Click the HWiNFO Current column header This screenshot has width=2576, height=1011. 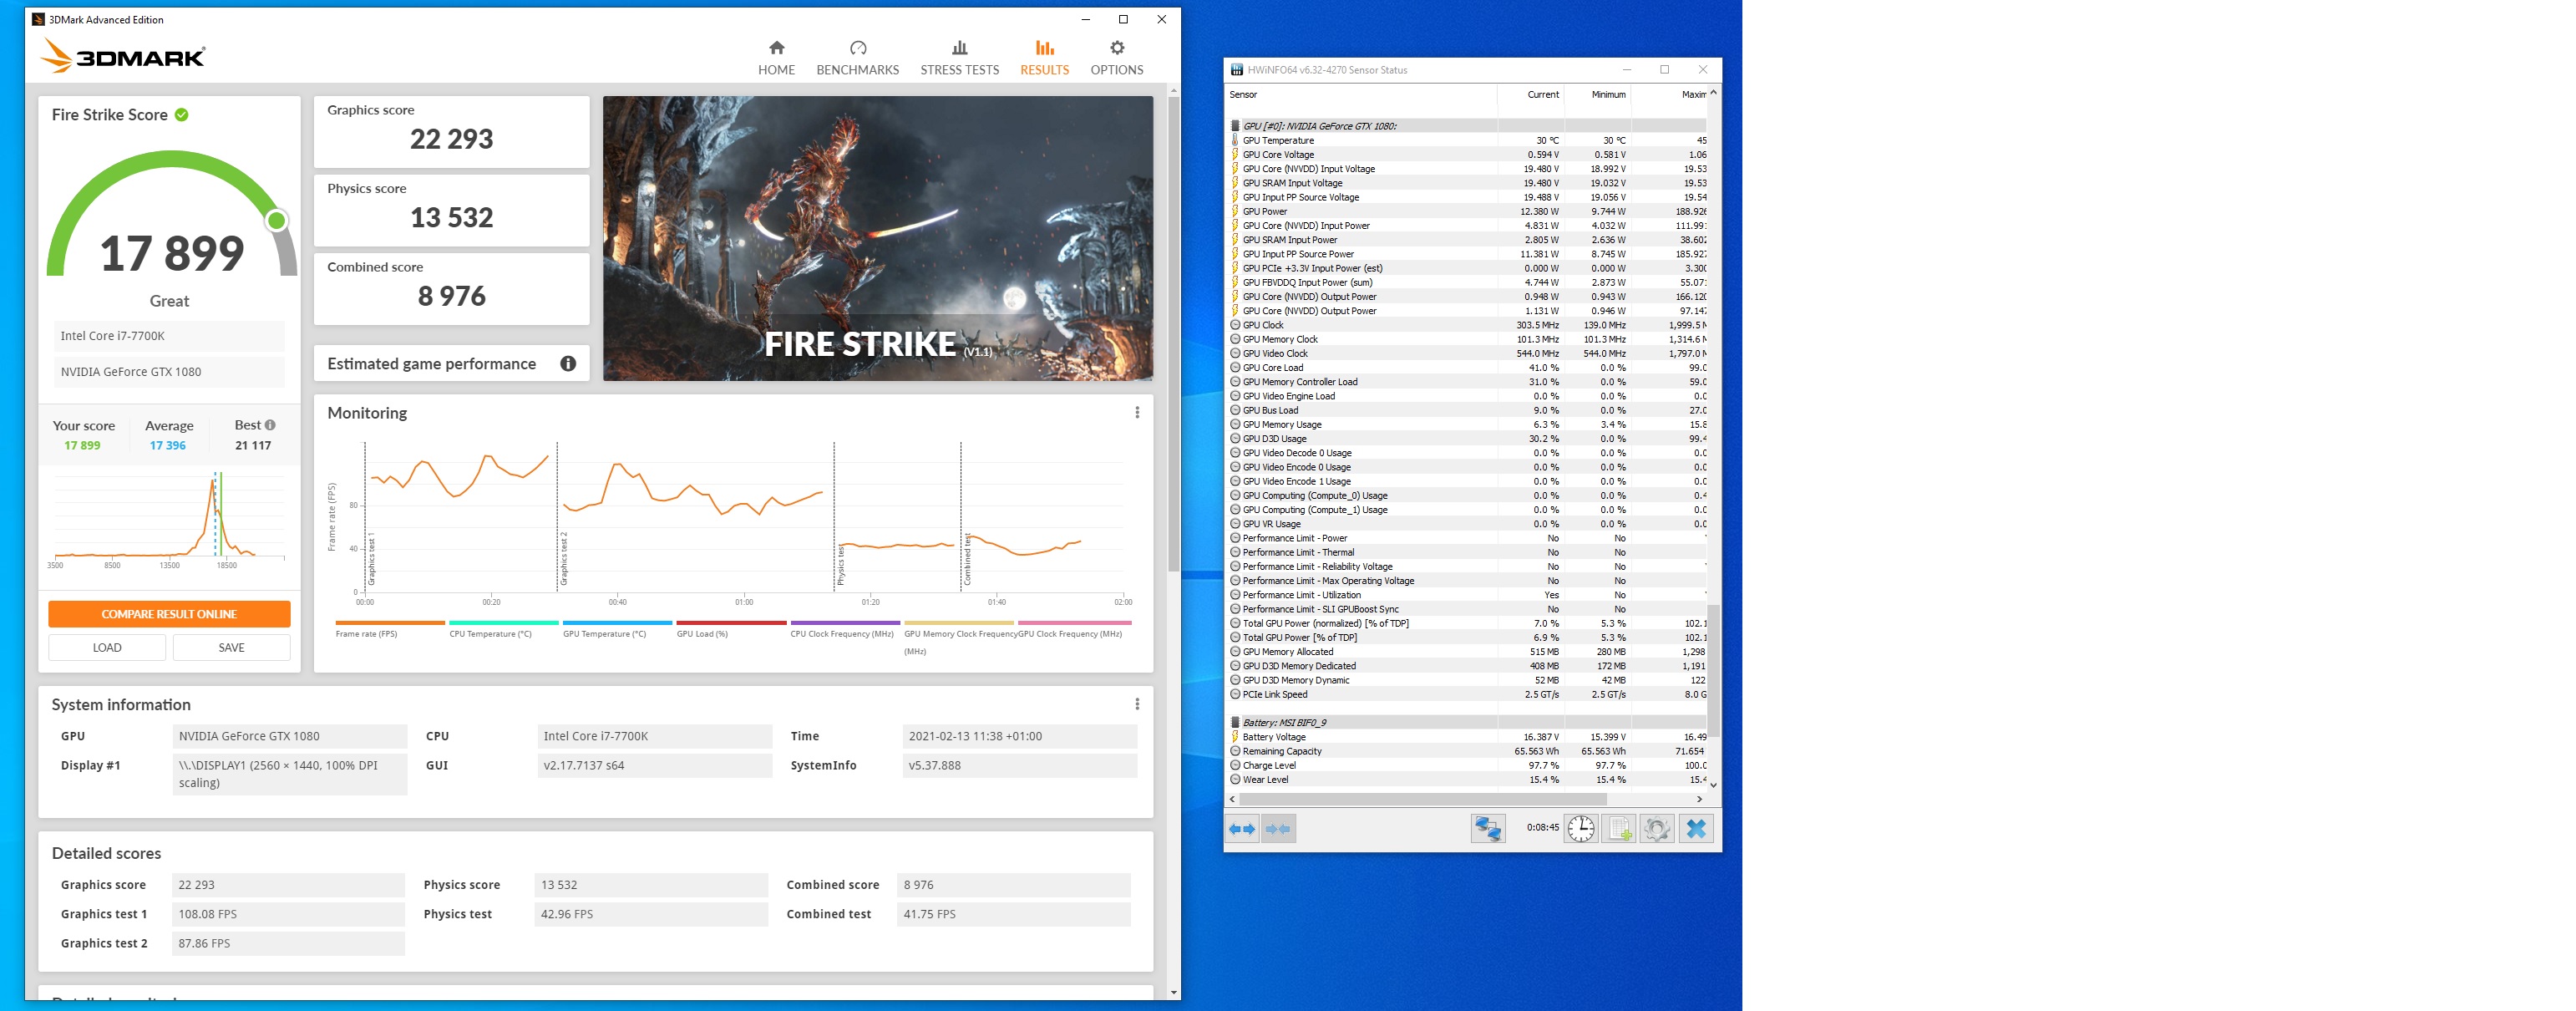click(x=1530, y=95)
